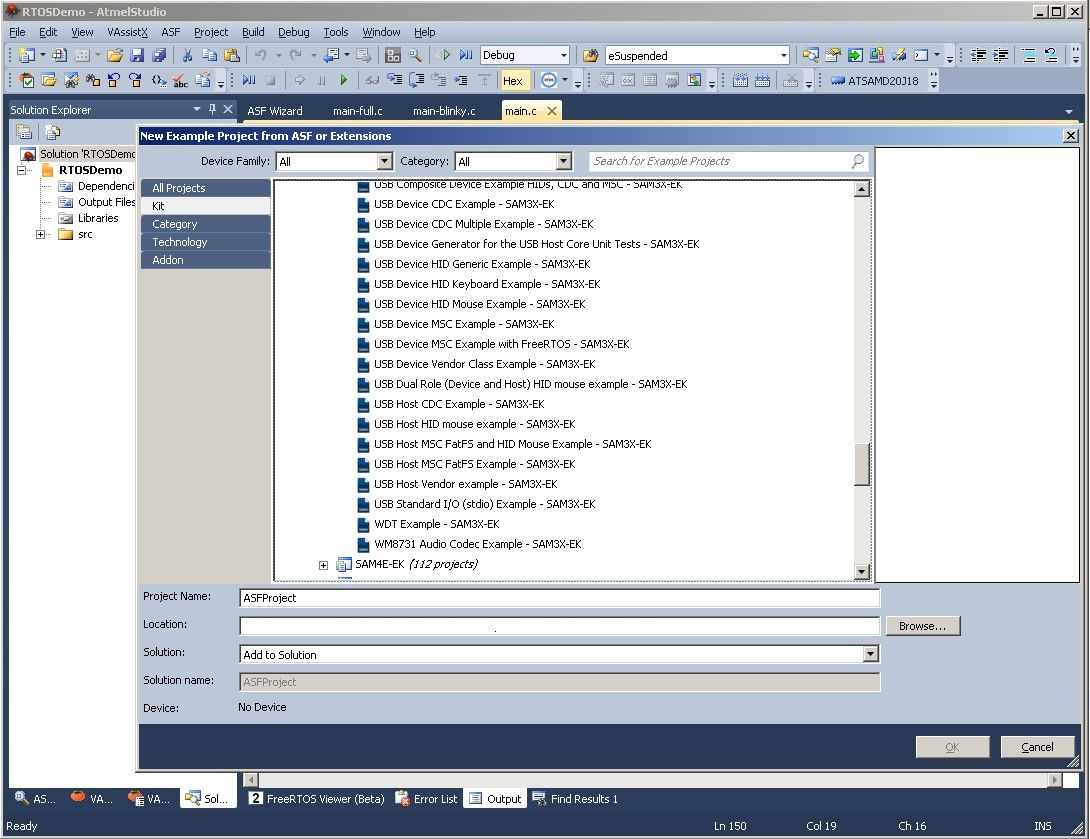Viewport: 1090px width, 839px height.
Task: Click the Navigate Backward toolbar icon
Action: 331,56
